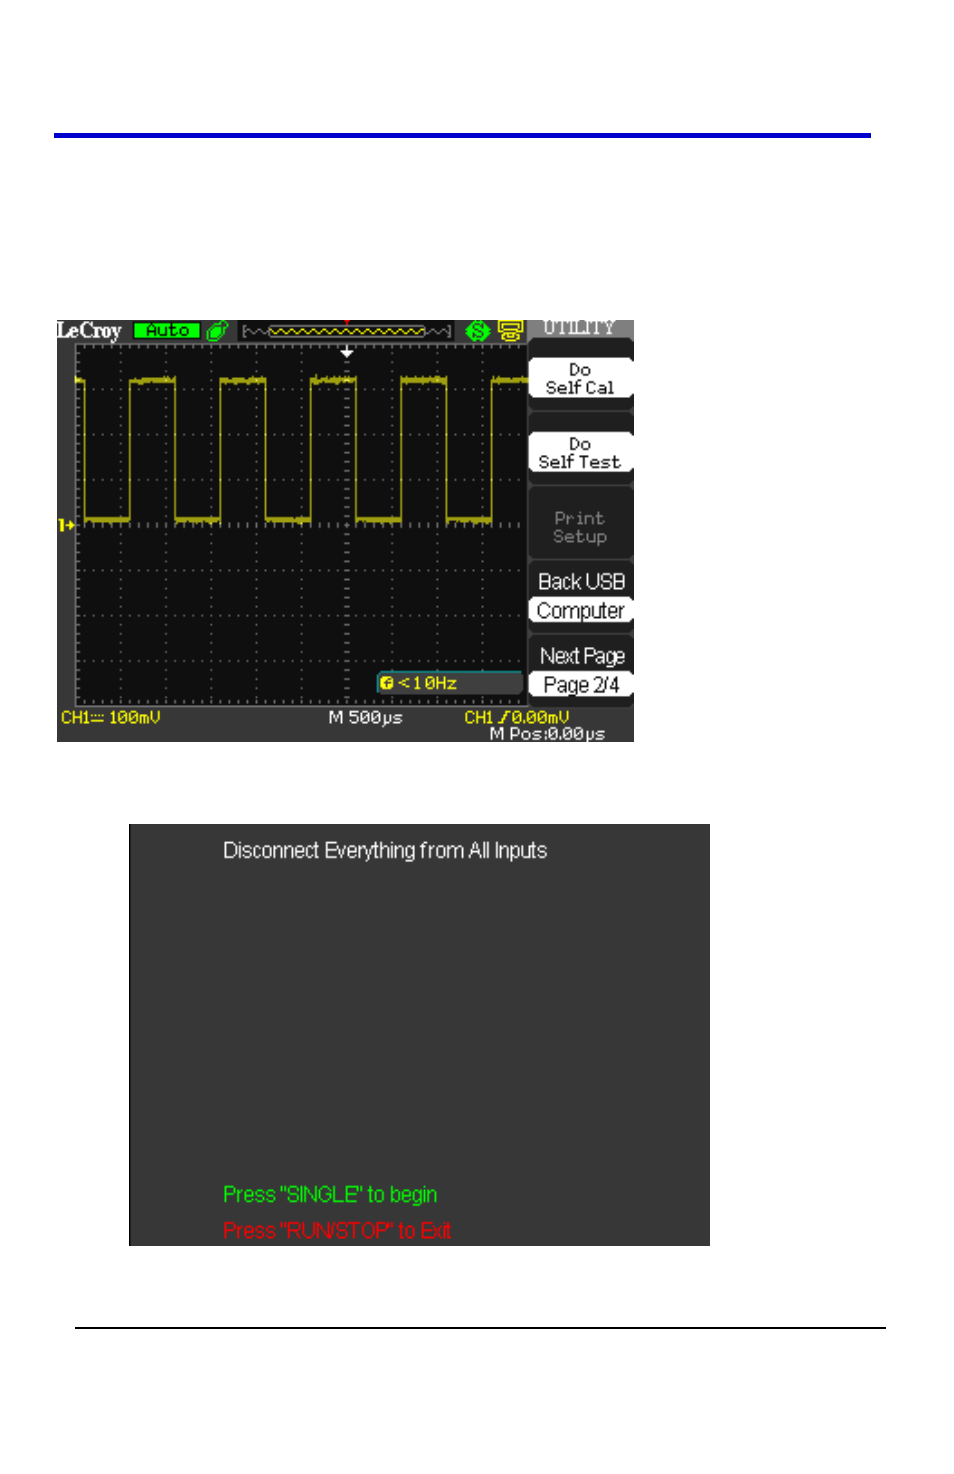Click the UTILITY menu title
Image resolution: width=954 pixels, height=1474 pixels.
click(x=578, y=328)
